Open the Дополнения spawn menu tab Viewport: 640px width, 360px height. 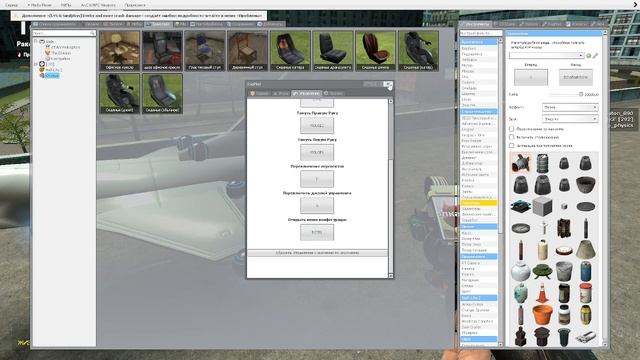click(271, 24)
